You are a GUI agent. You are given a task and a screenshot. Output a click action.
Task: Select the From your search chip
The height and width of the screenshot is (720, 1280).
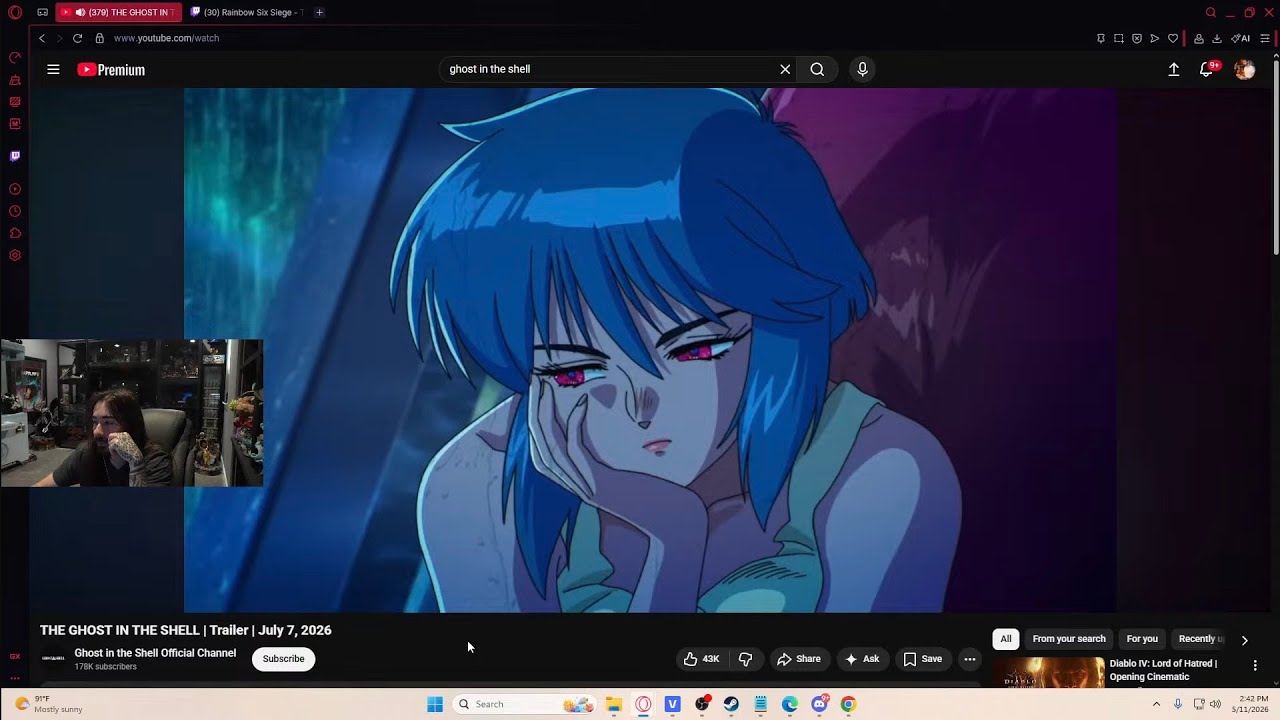[1069, 639]
